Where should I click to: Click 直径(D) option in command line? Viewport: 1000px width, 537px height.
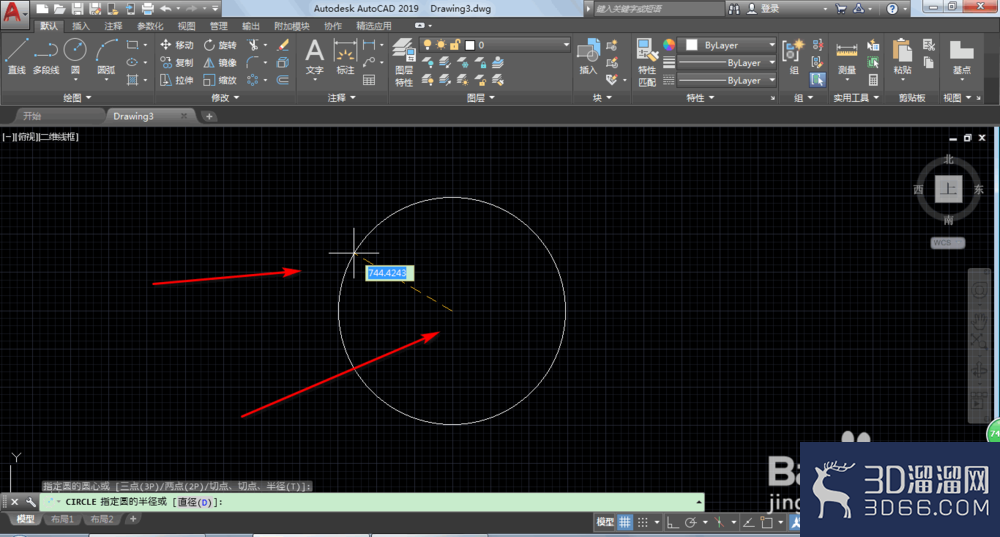[x=195, y=502]
